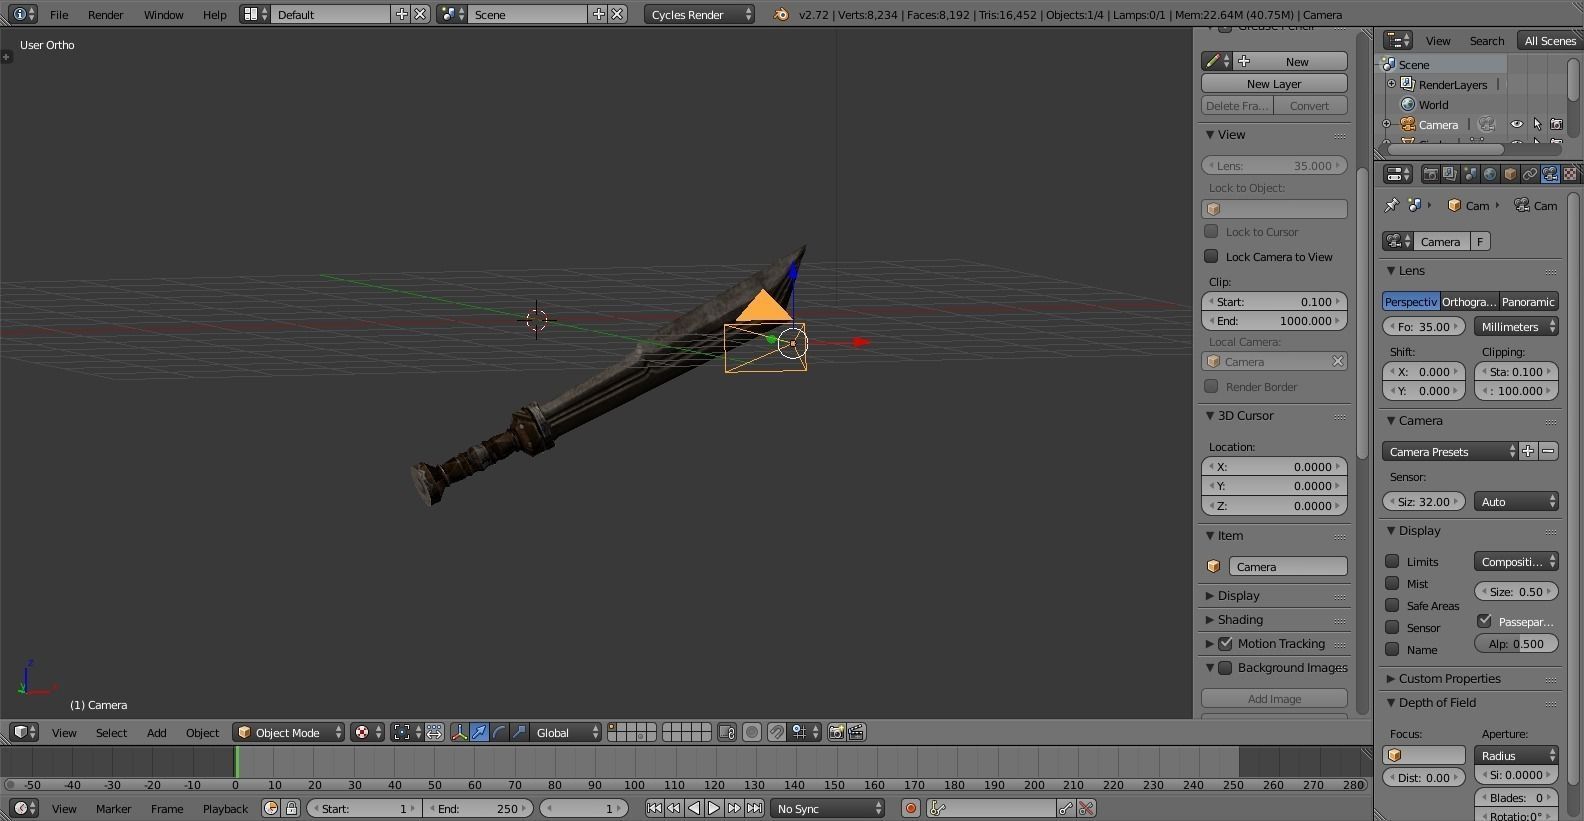The image size is (1584, 821).
Task: Open the Scene properties tab icon
Action: tap(1470, 174)
